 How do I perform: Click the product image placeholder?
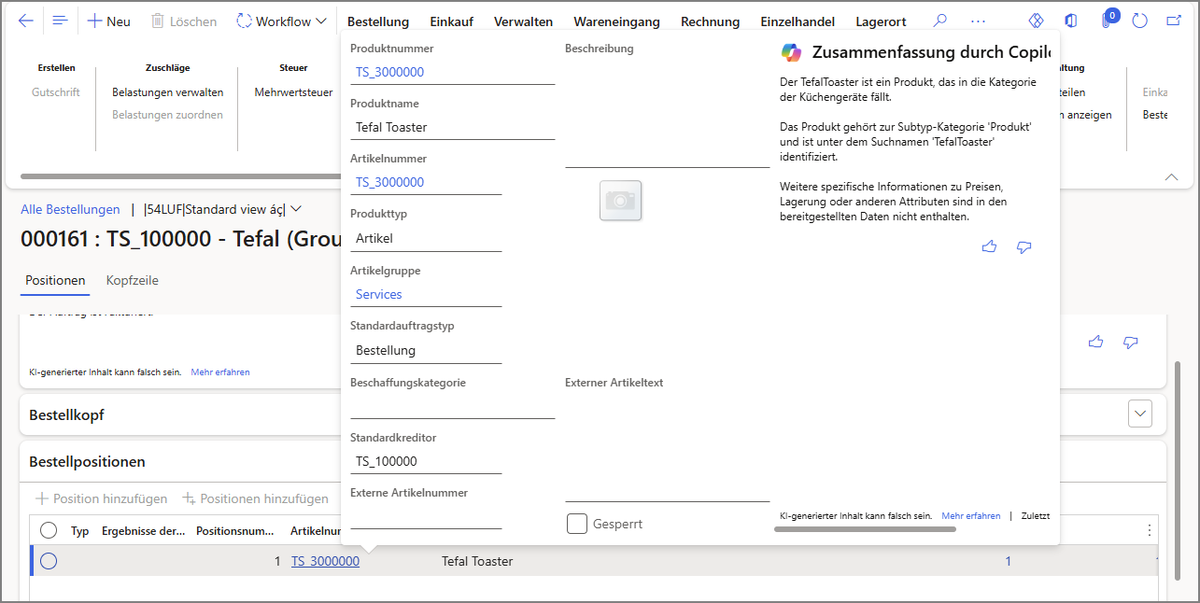(620, 200)
